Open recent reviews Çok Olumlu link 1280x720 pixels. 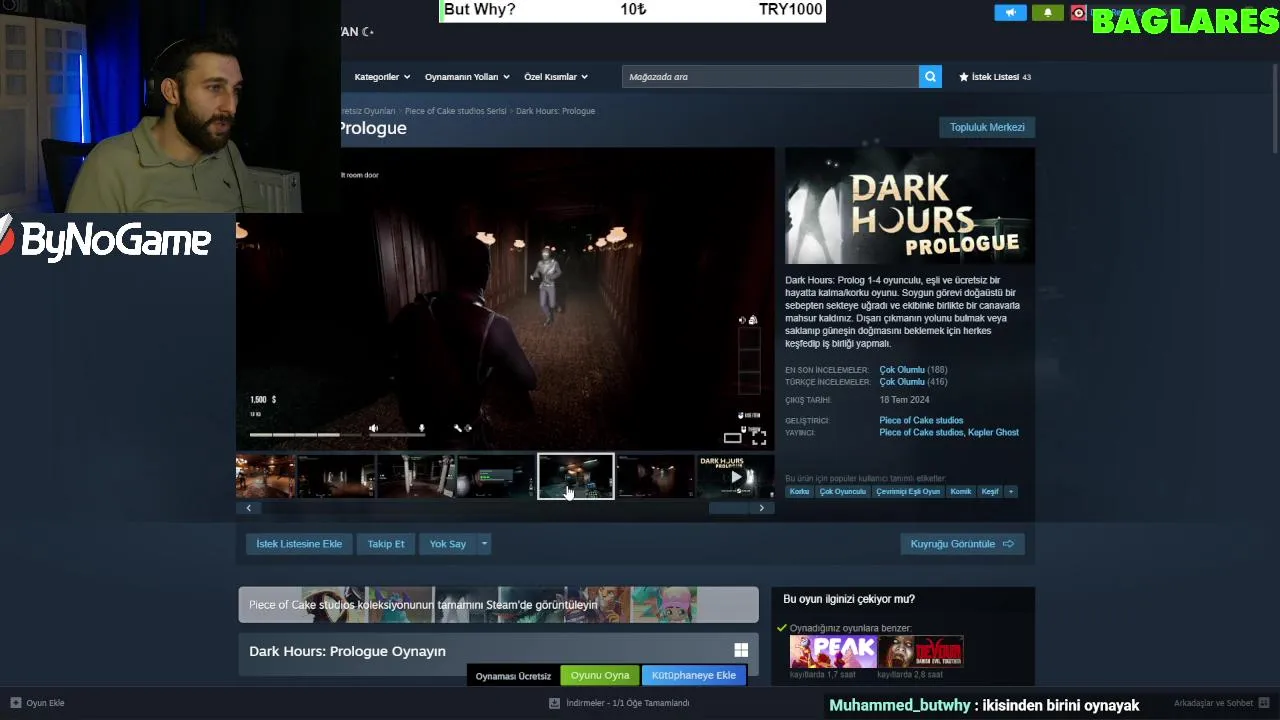tap(902, 370)
